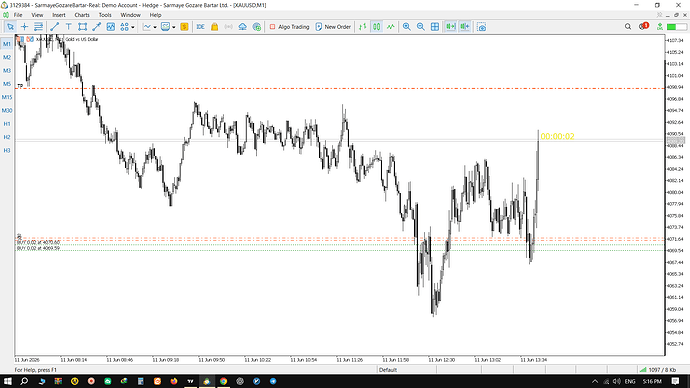
Task: Switch to candlestick chart mode
Action: click(x=376, y=27)
